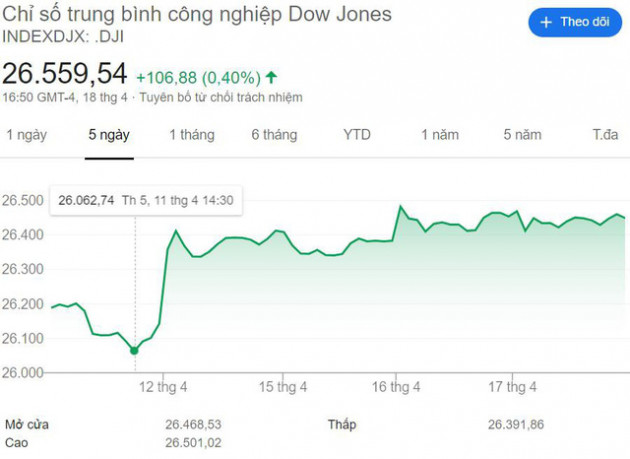
Task: Click the 16 thg 4 axis marker
Action: point(396,387)
